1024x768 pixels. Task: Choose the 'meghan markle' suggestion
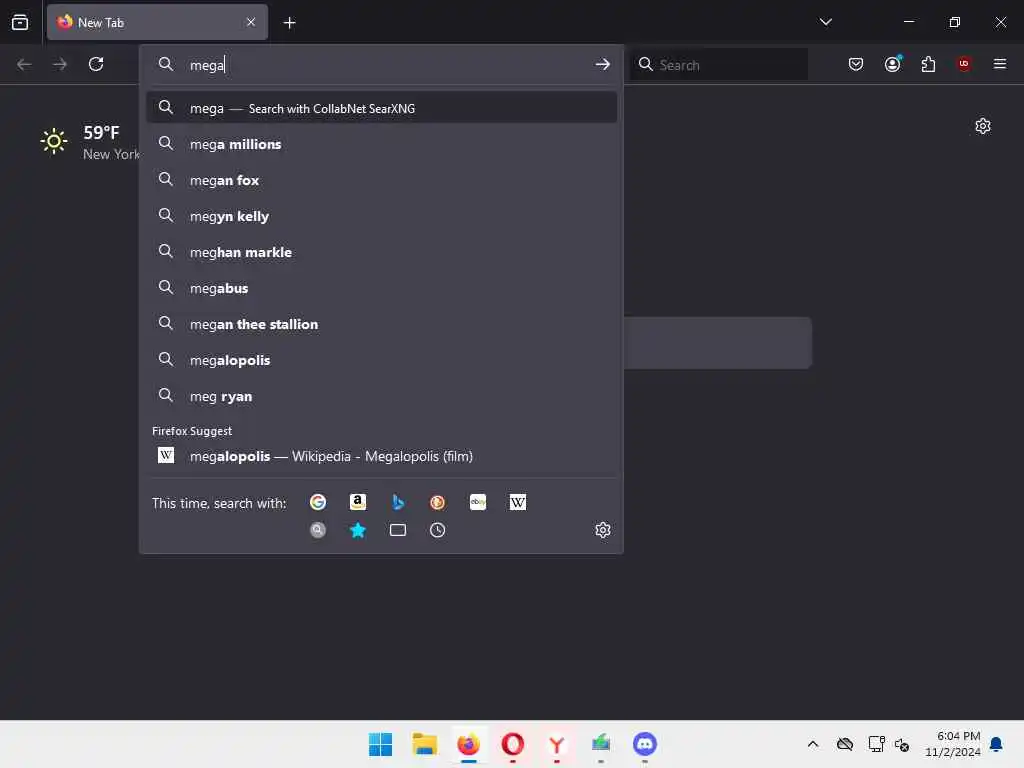(x=381, y=252)
